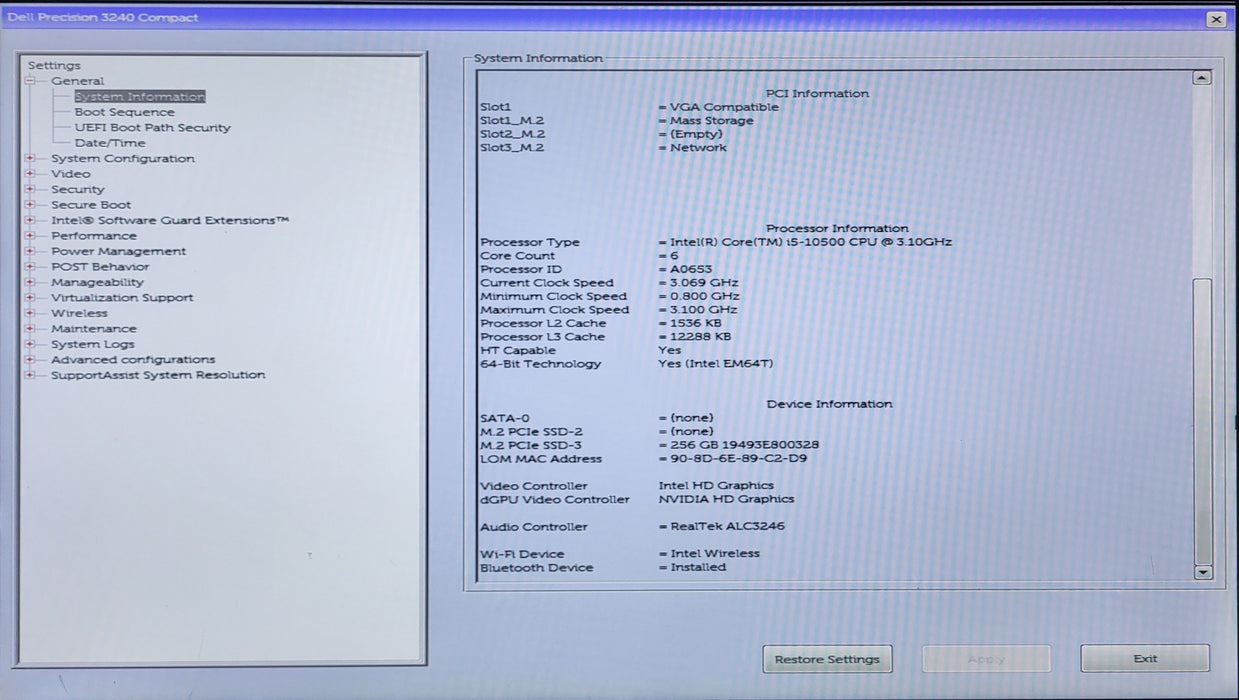
Task: Expand the Security settings node
Action: click(x=30, y=189)
